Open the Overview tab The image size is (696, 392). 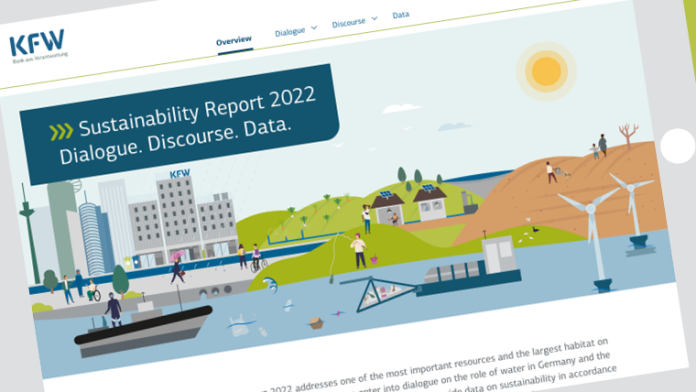[x=234, y=41]
